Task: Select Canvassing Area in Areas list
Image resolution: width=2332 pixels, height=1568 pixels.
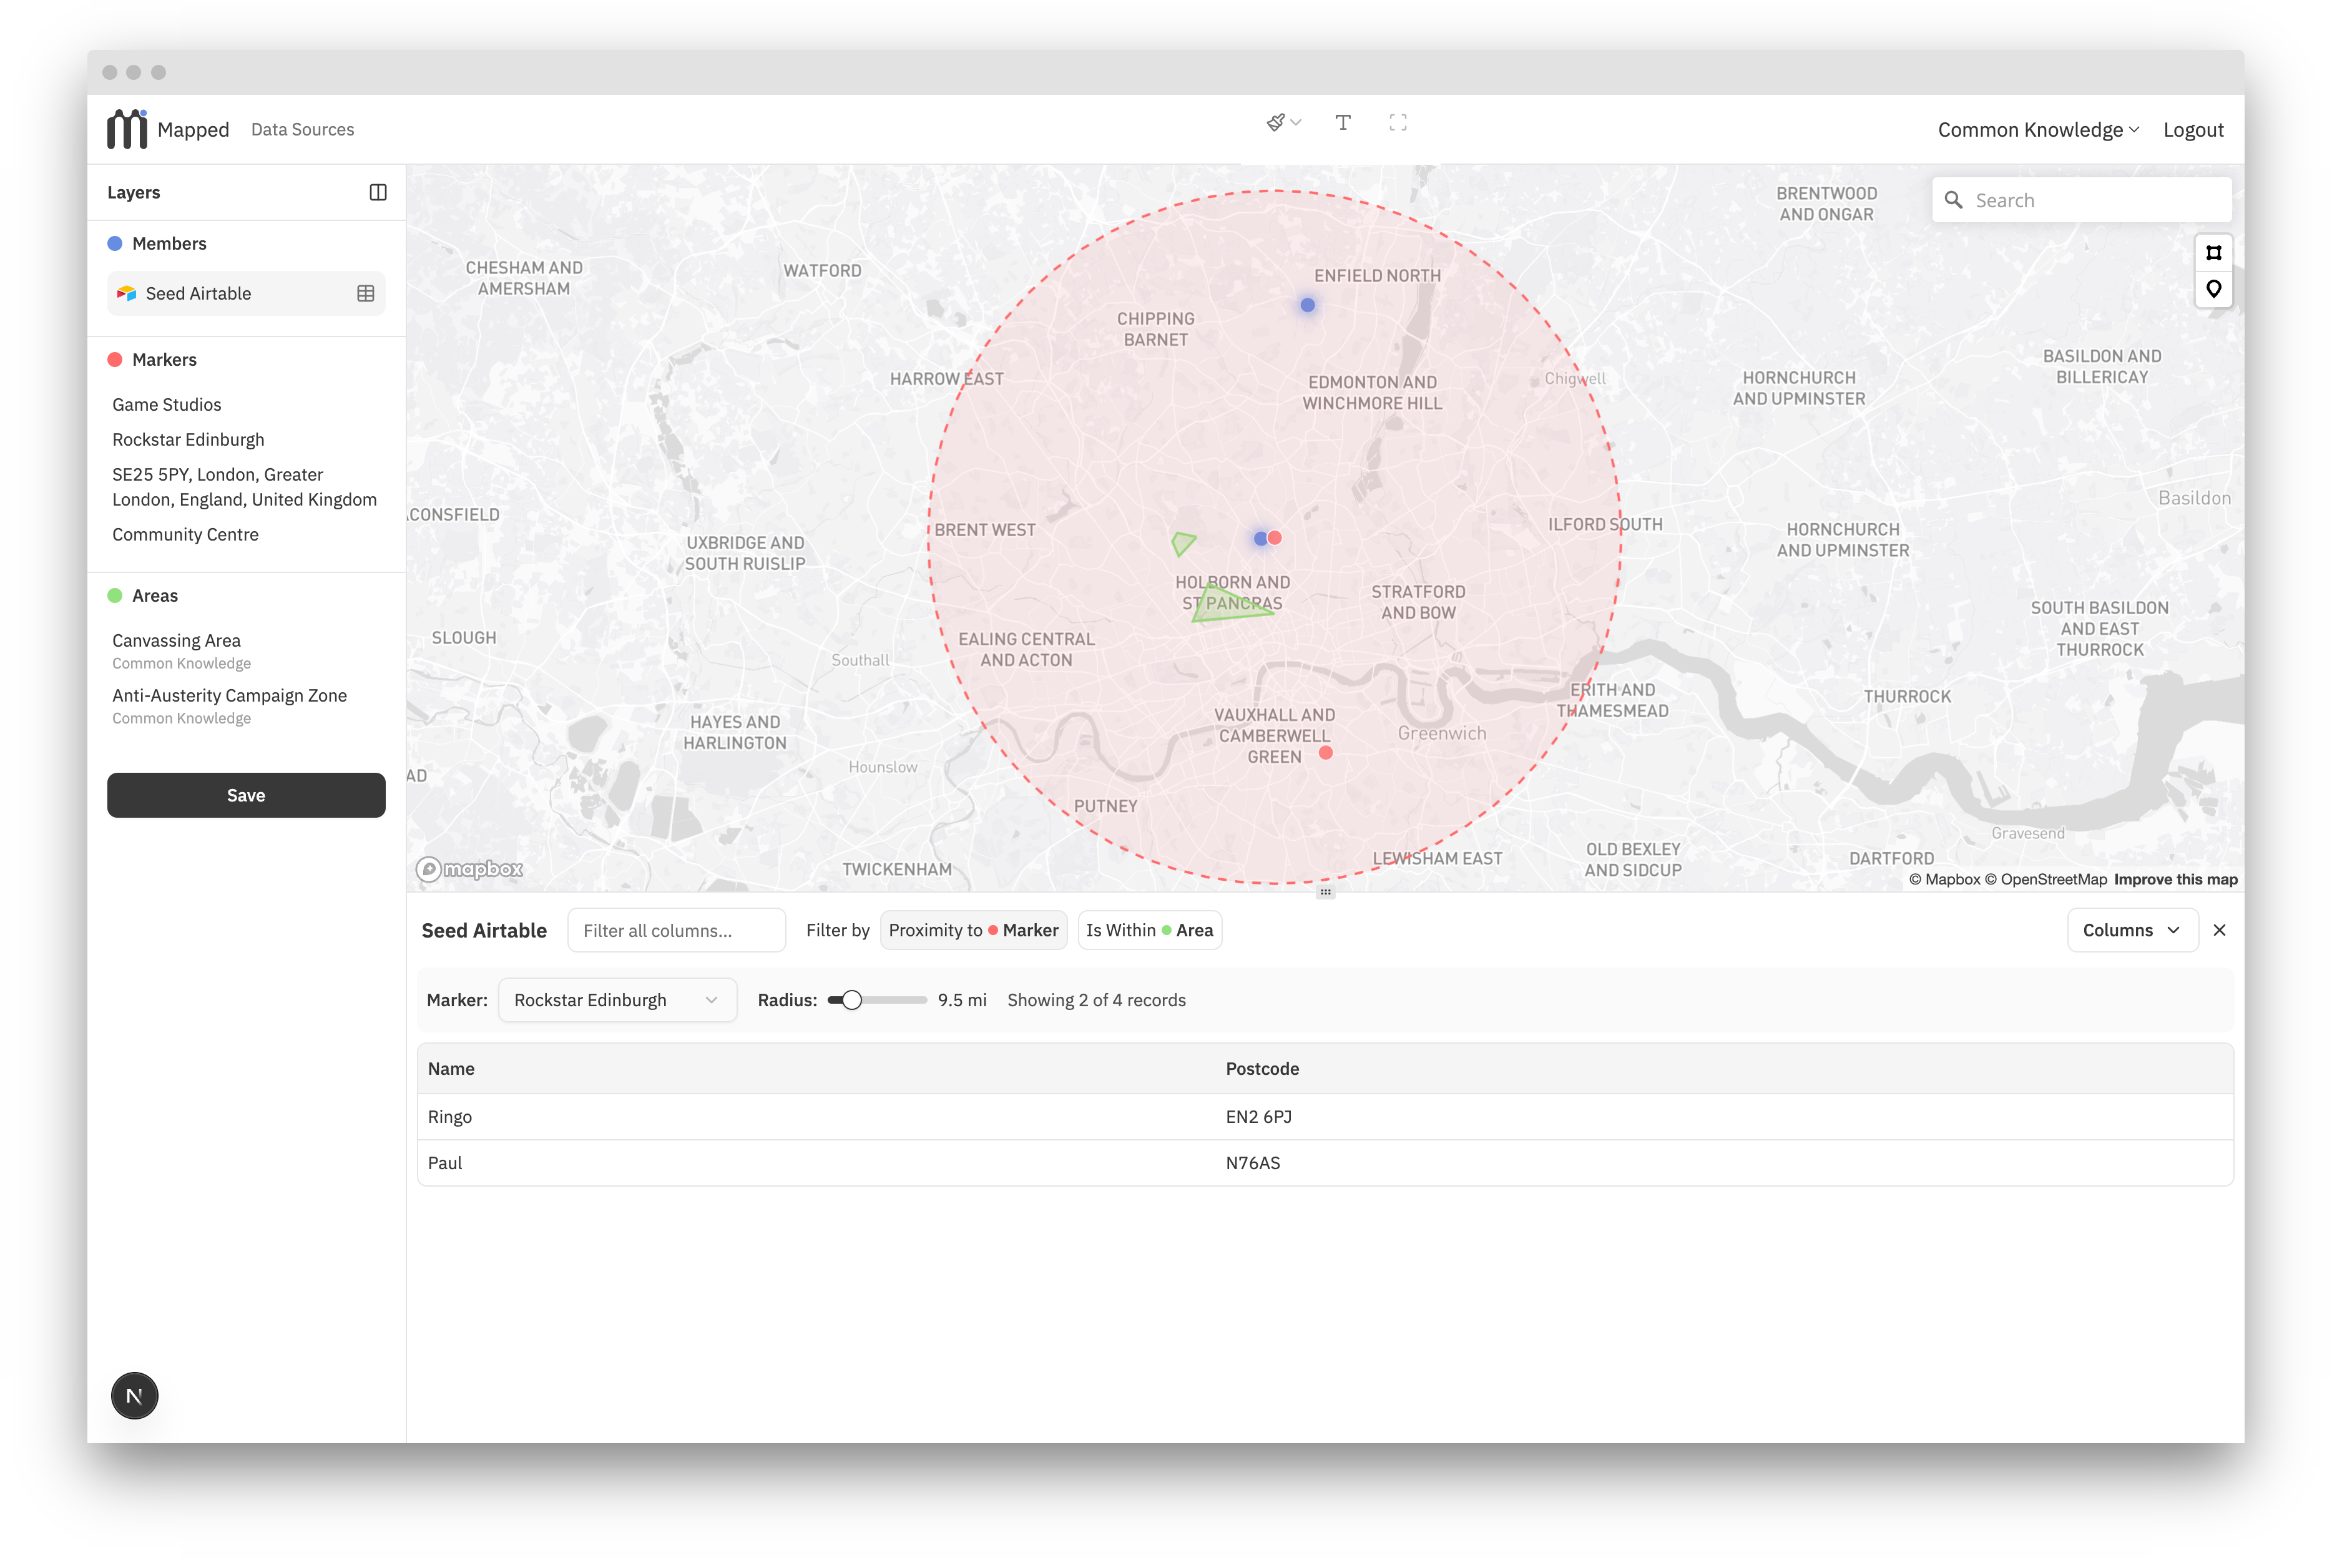Action: click(x=176, y=640)
